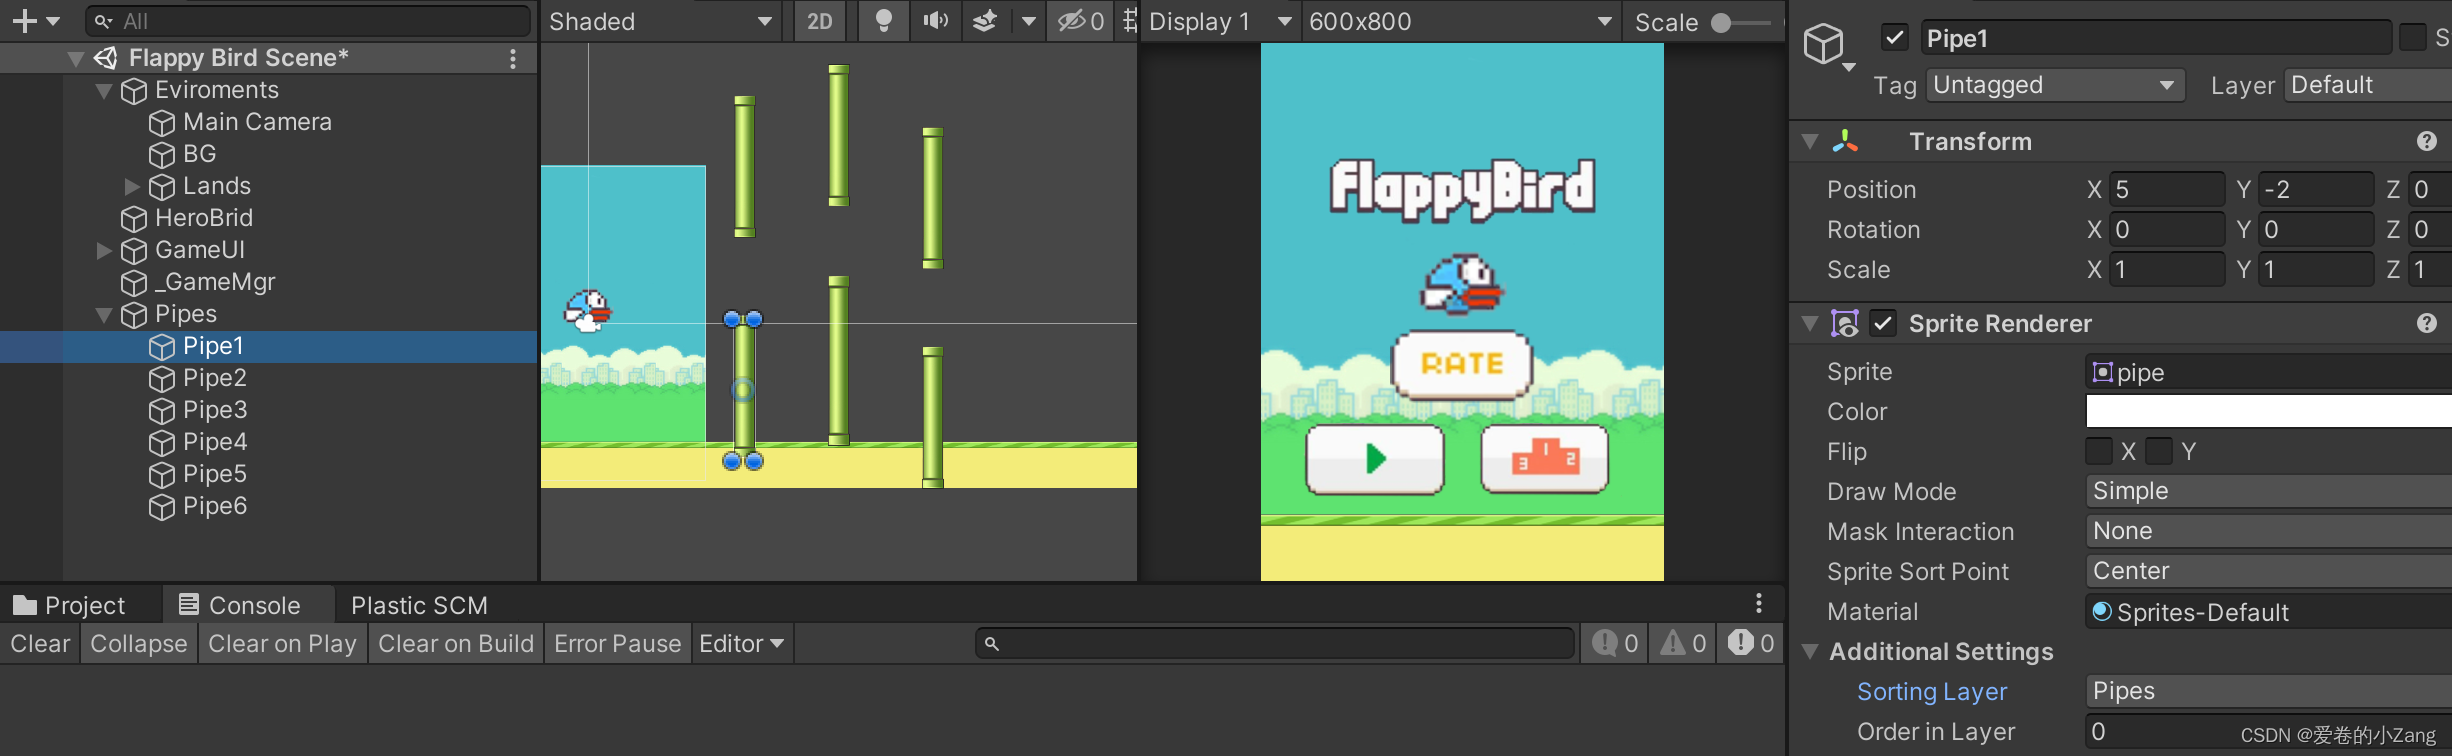Toggle Clear on Play
This screenshot has height=756, width=2452.
click(x=282, y=643)
